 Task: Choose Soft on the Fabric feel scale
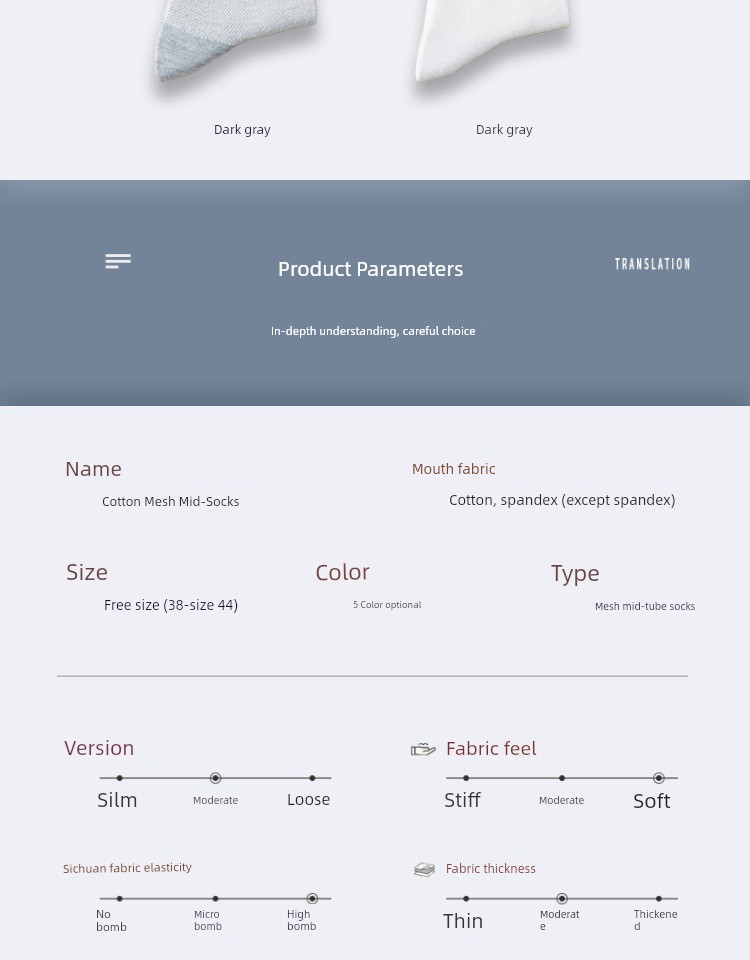click(x=658, y=778)
